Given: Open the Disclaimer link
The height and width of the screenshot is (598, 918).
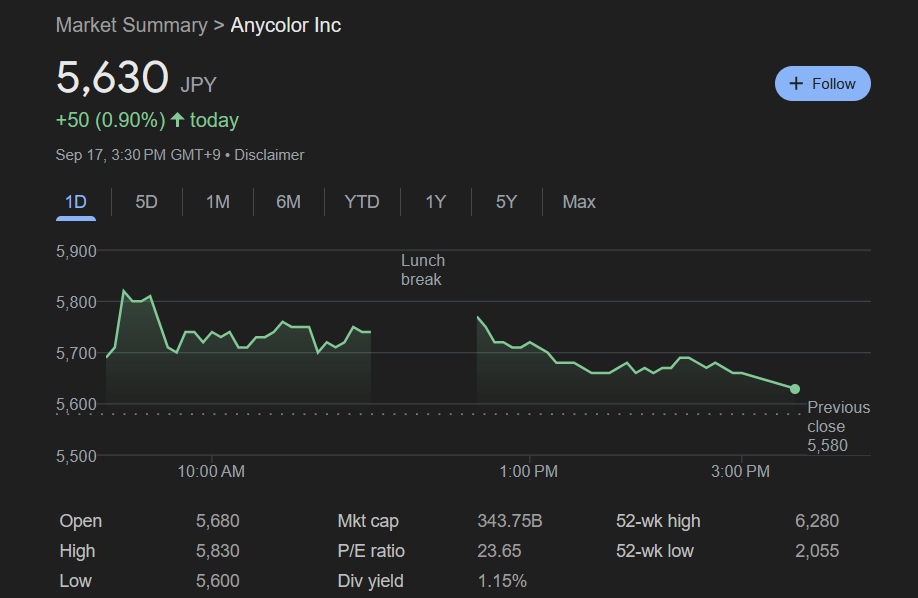Looking at the screenshot, I should coord(269,155).
